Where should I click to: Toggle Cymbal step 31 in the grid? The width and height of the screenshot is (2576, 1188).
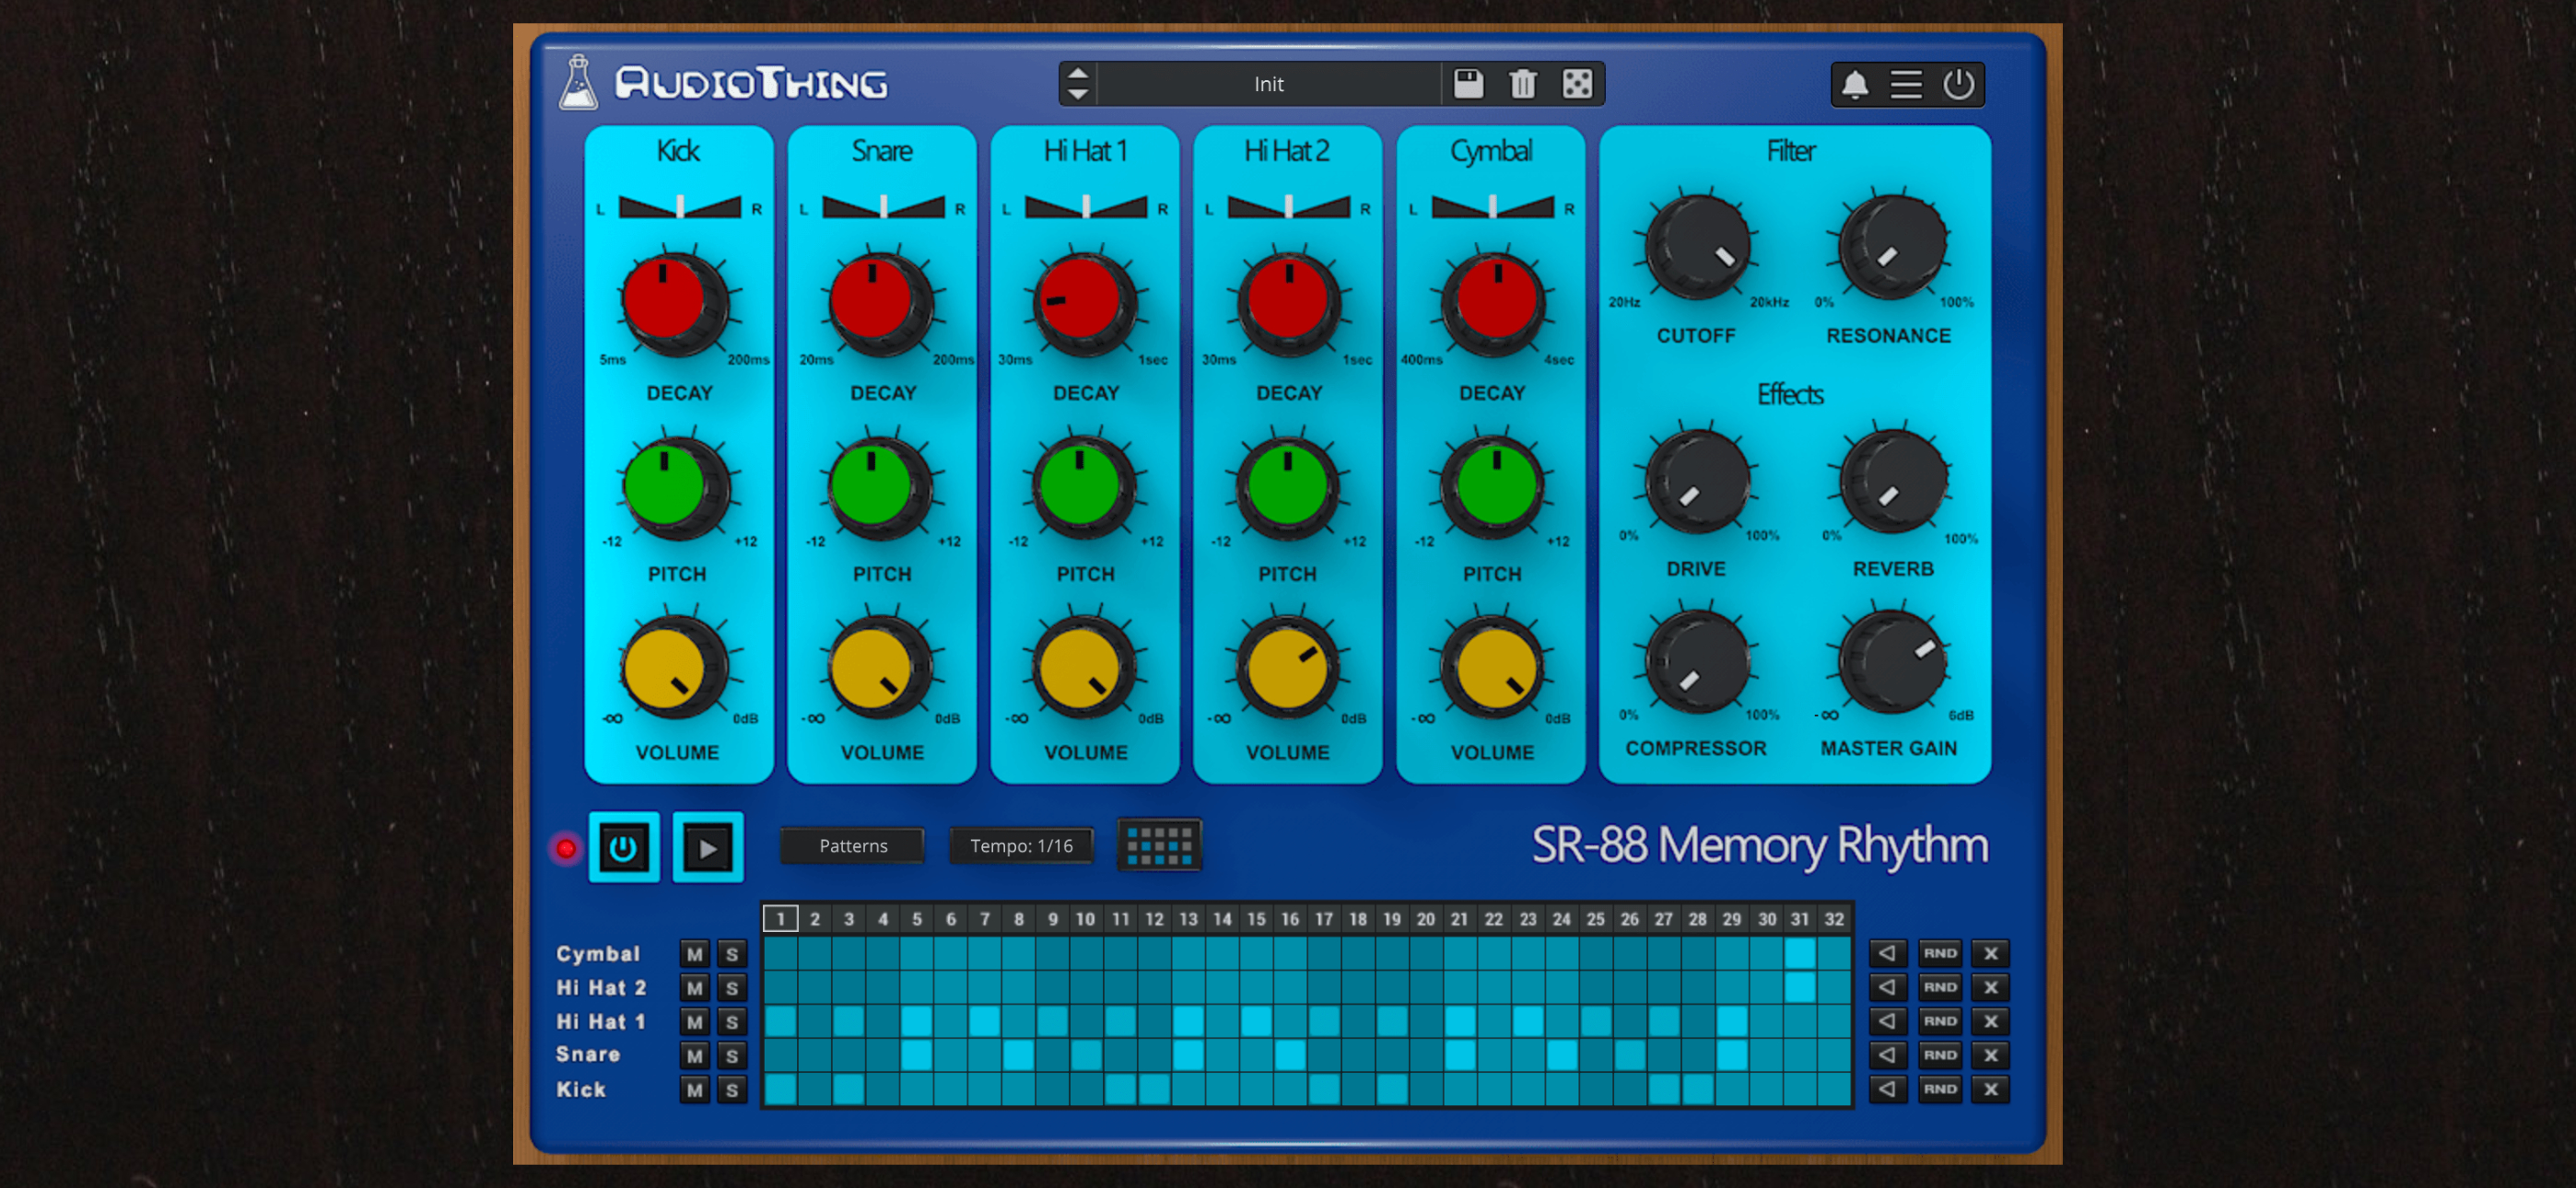(1800, 953)
